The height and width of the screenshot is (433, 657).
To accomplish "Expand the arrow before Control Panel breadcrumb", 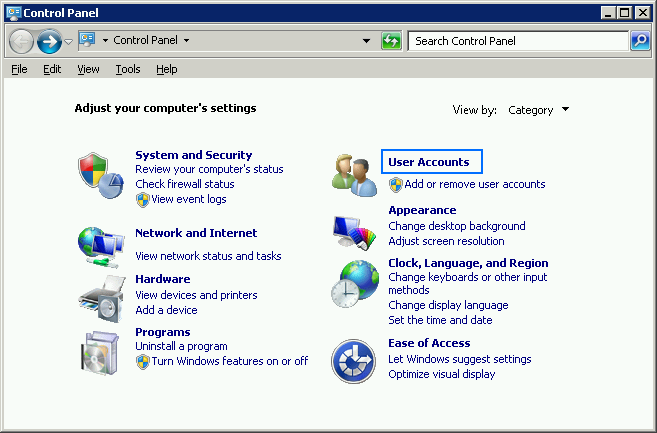I will pyautogui.click(x=105, y=41).
